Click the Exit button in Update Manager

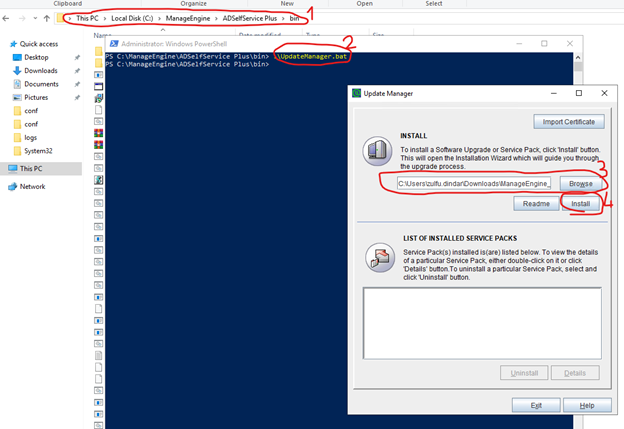click(x=536, y=405)
